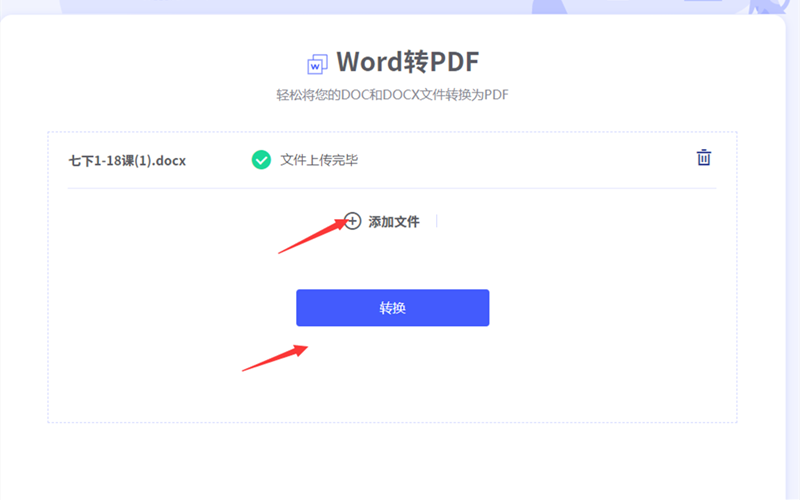800x500 pixels.
Task: Click the Word转PDF page heading
Action: 407,62
